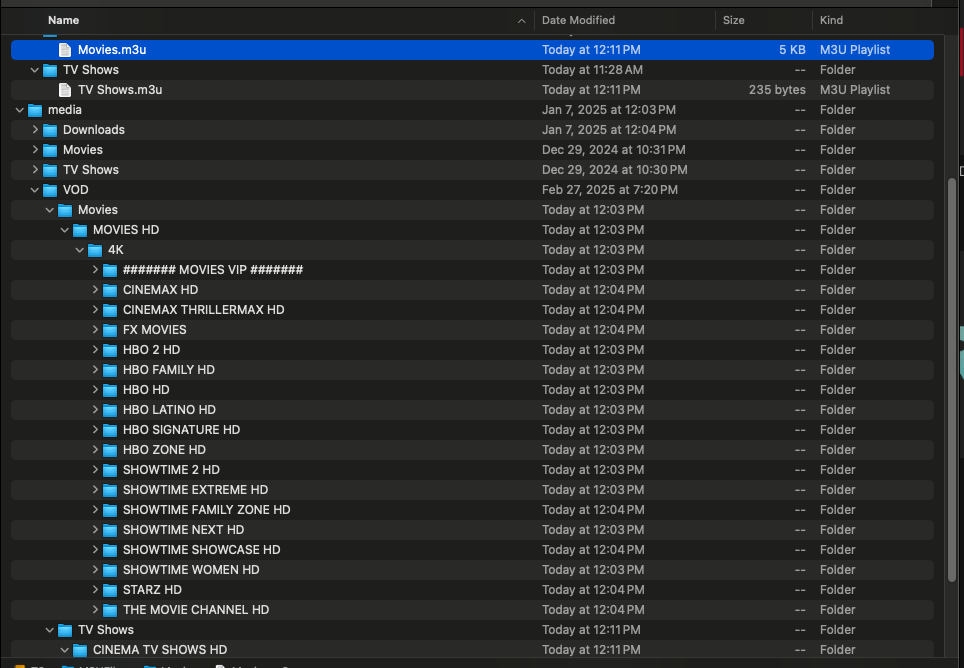Click the FX MOVIES folder icon
Image resolution: width=964 pixels, height=668 pixels.
[x=110, y=330]
